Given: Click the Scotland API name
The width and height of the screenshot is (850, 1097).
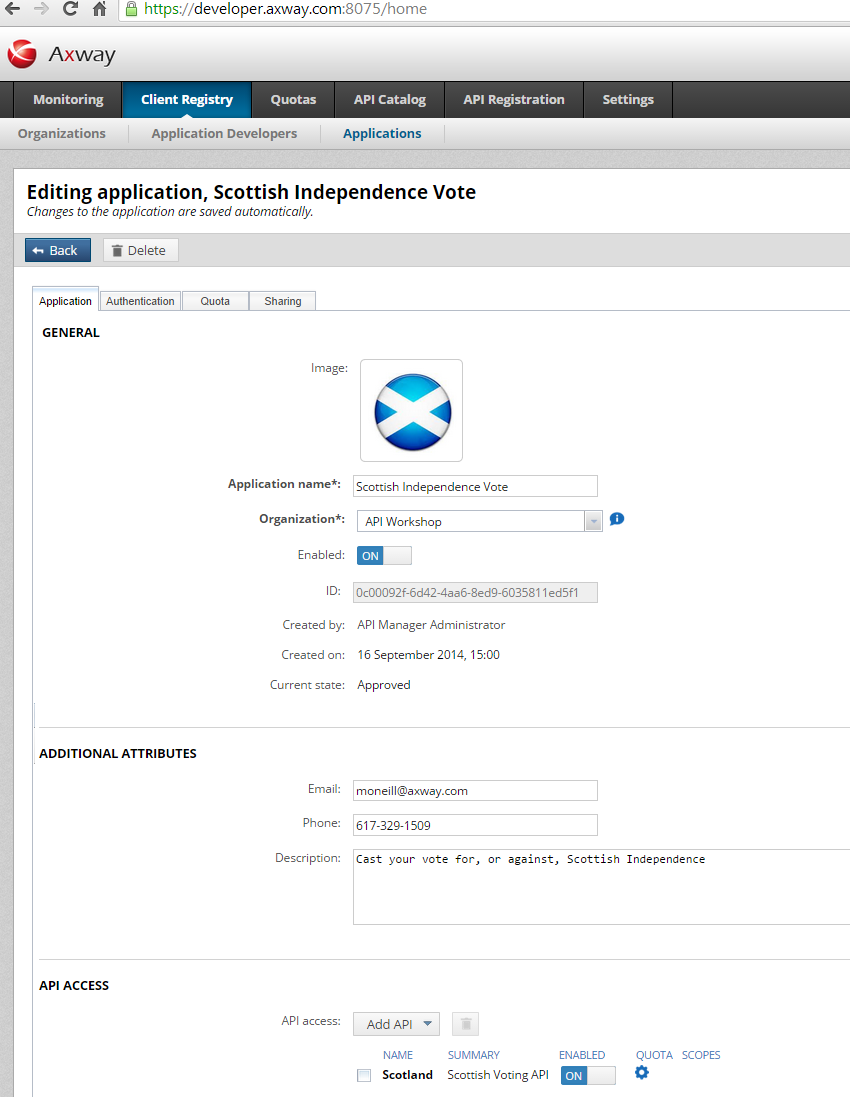Looking at the screenshot, I should coord(407,1075).
